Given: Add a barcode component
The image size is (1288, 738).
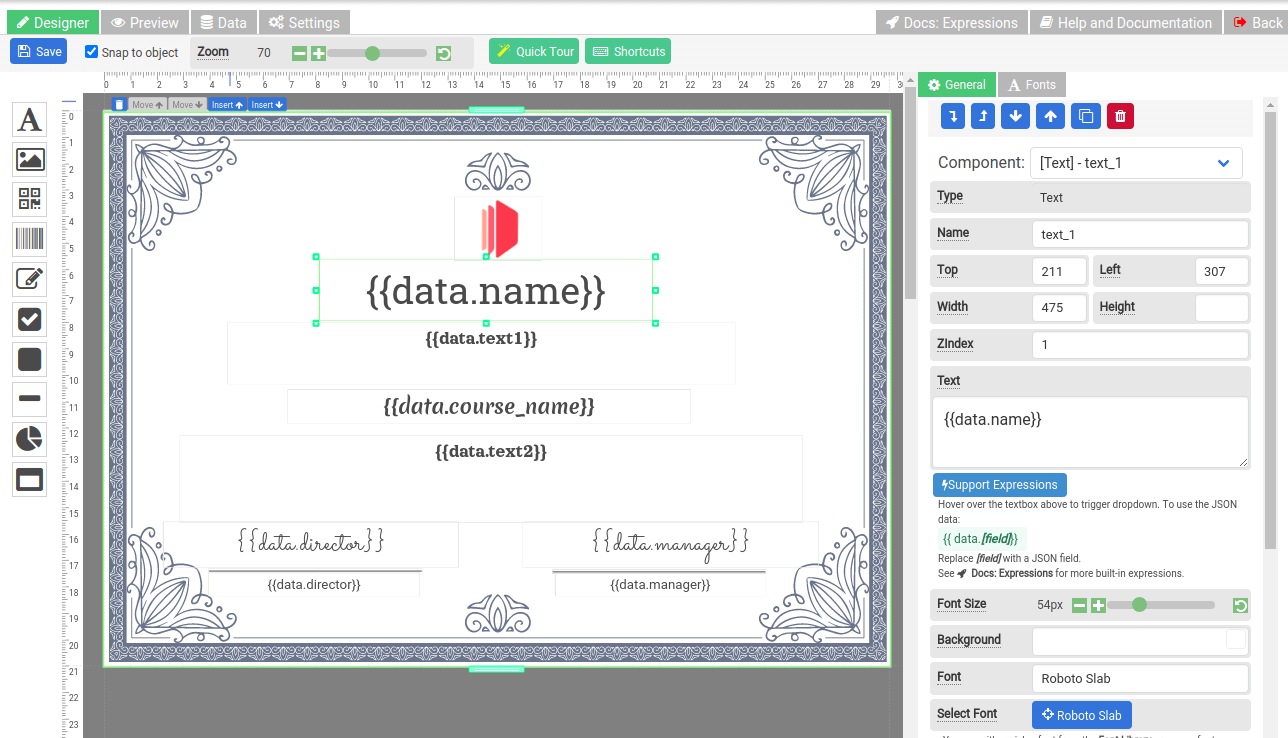Looking at the screenshot, I should (x=30, y=239).
